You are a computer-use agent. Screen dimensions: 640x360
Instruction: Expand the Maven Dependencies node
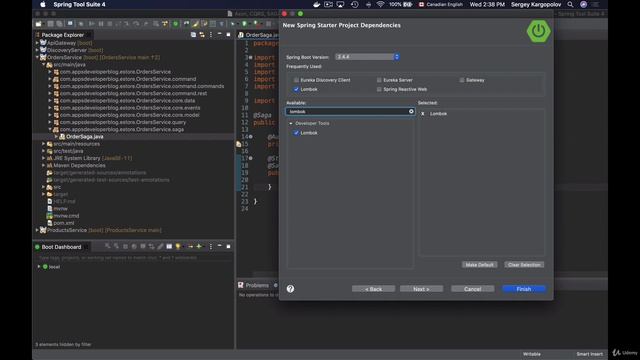(x=43, y=165)
